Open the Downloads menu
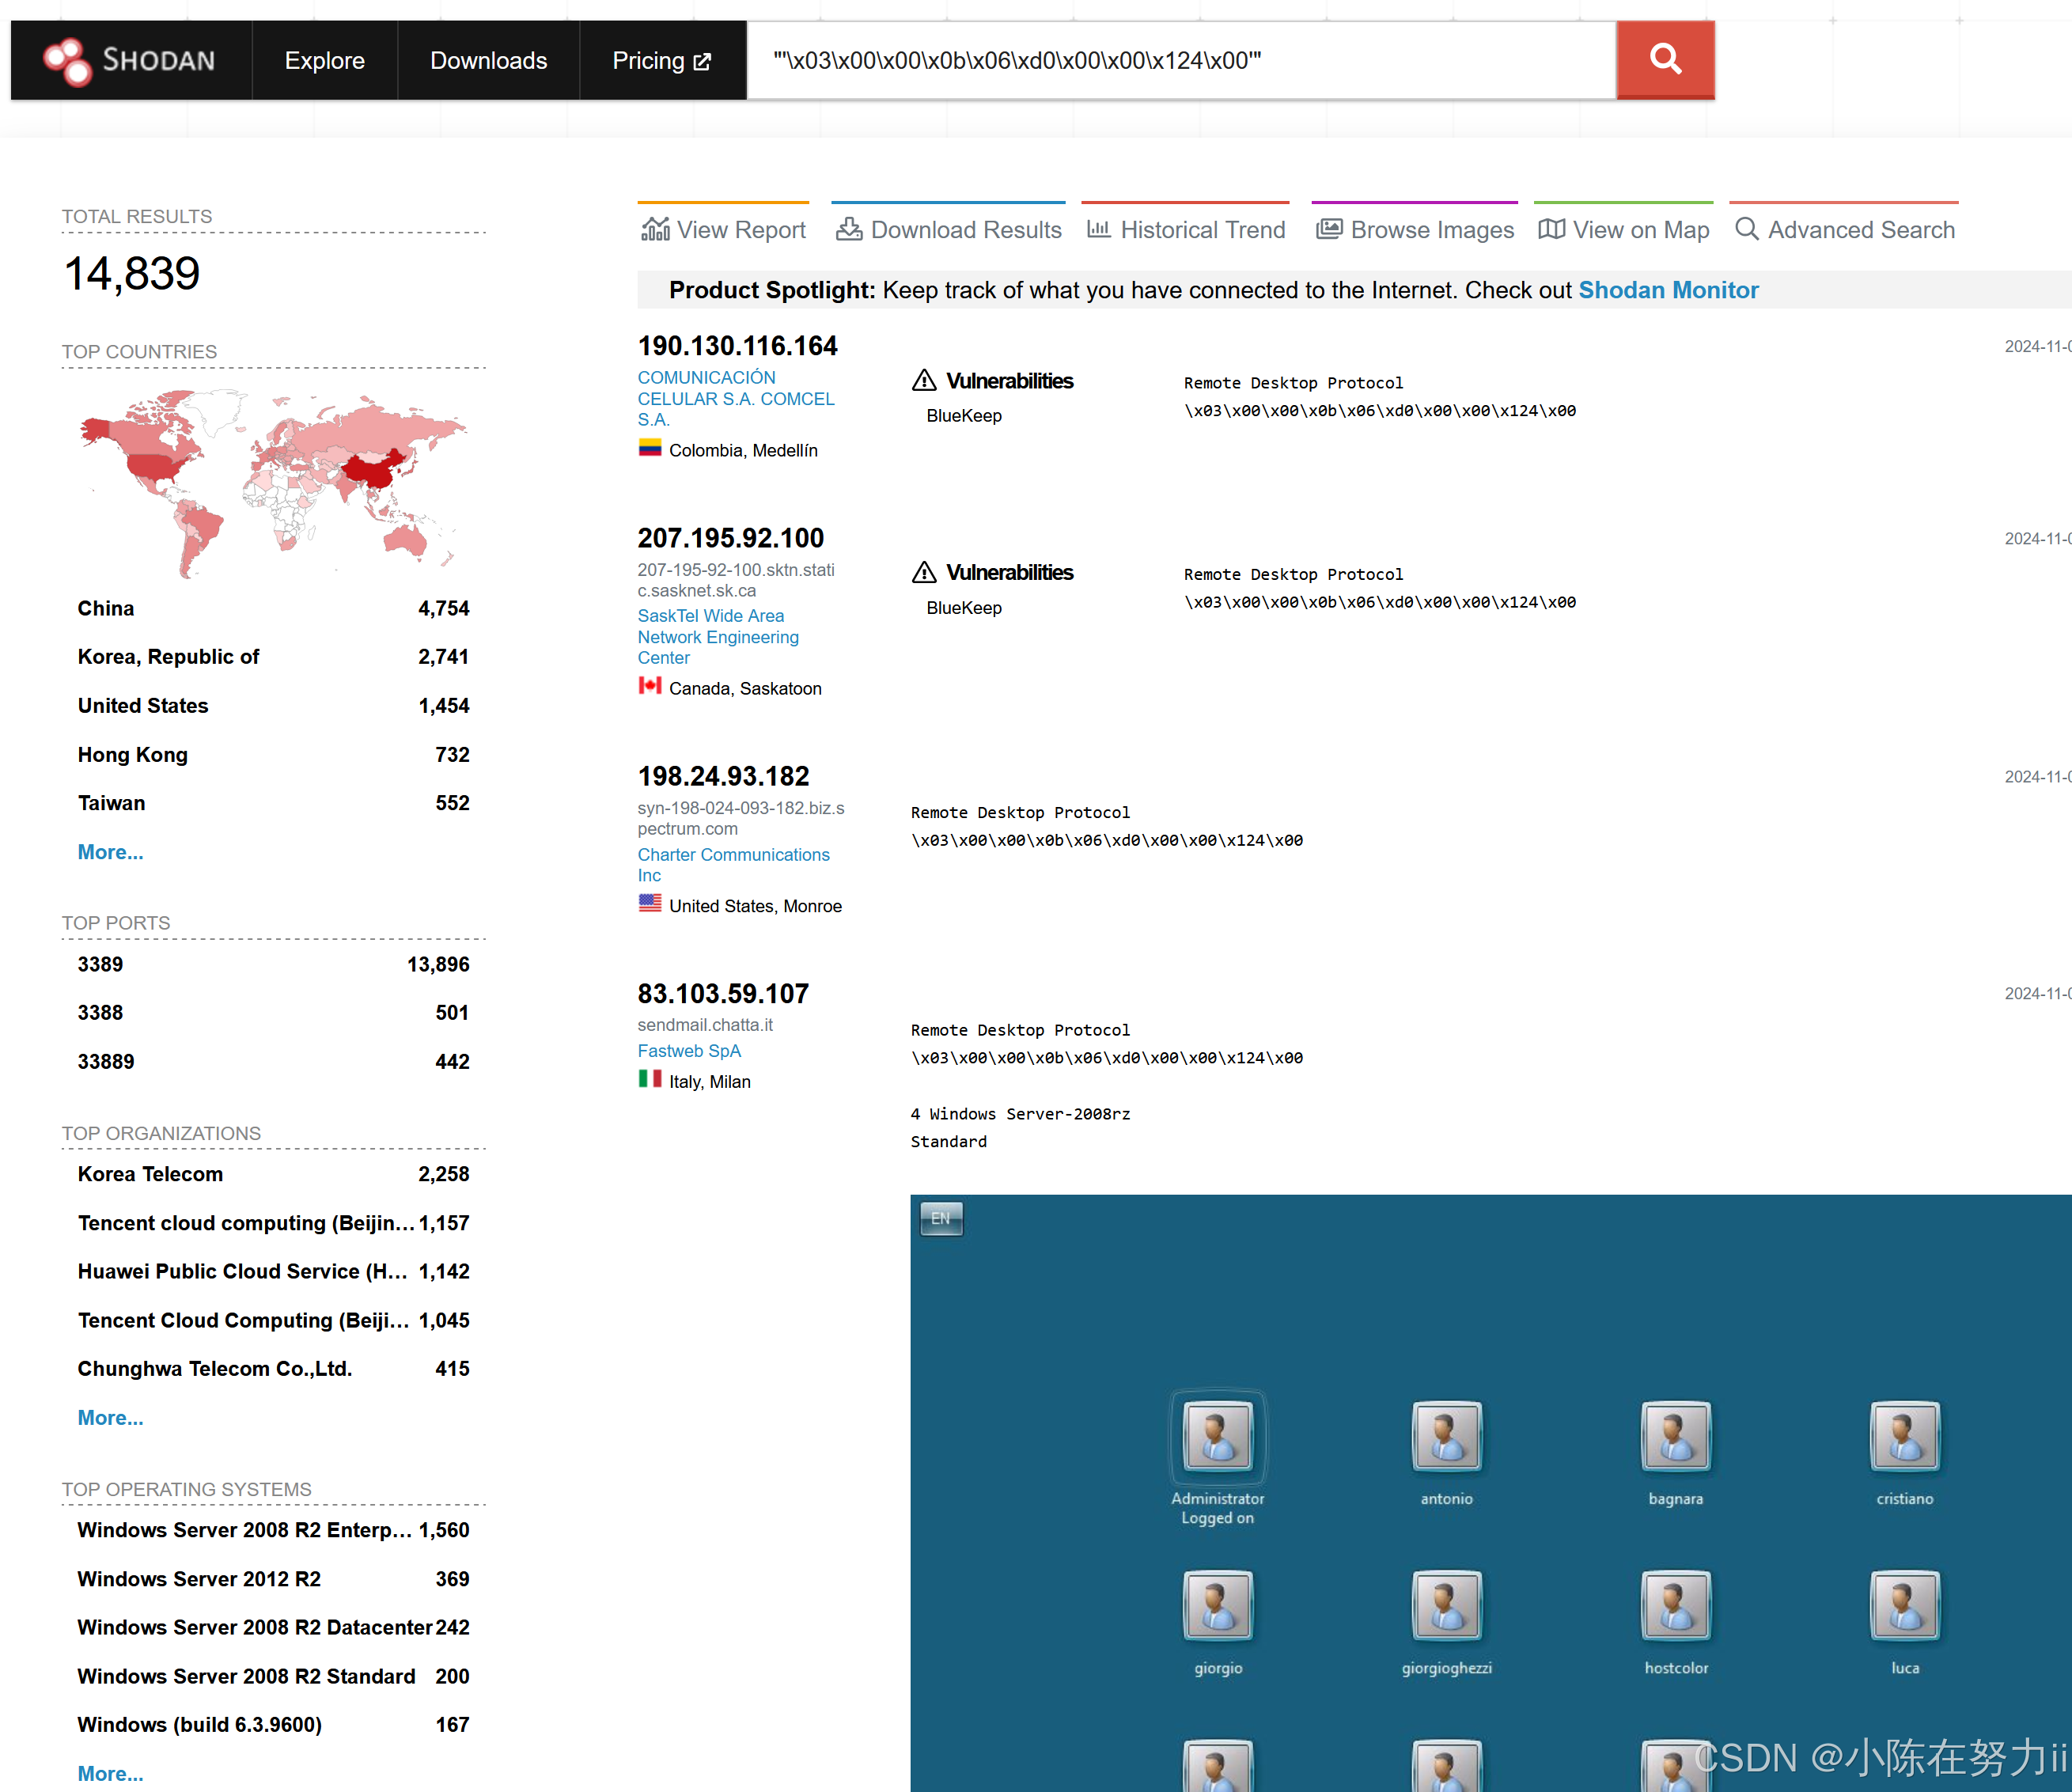The width and height of the screenshot is (2072, 1792). [x=489, y=61]
